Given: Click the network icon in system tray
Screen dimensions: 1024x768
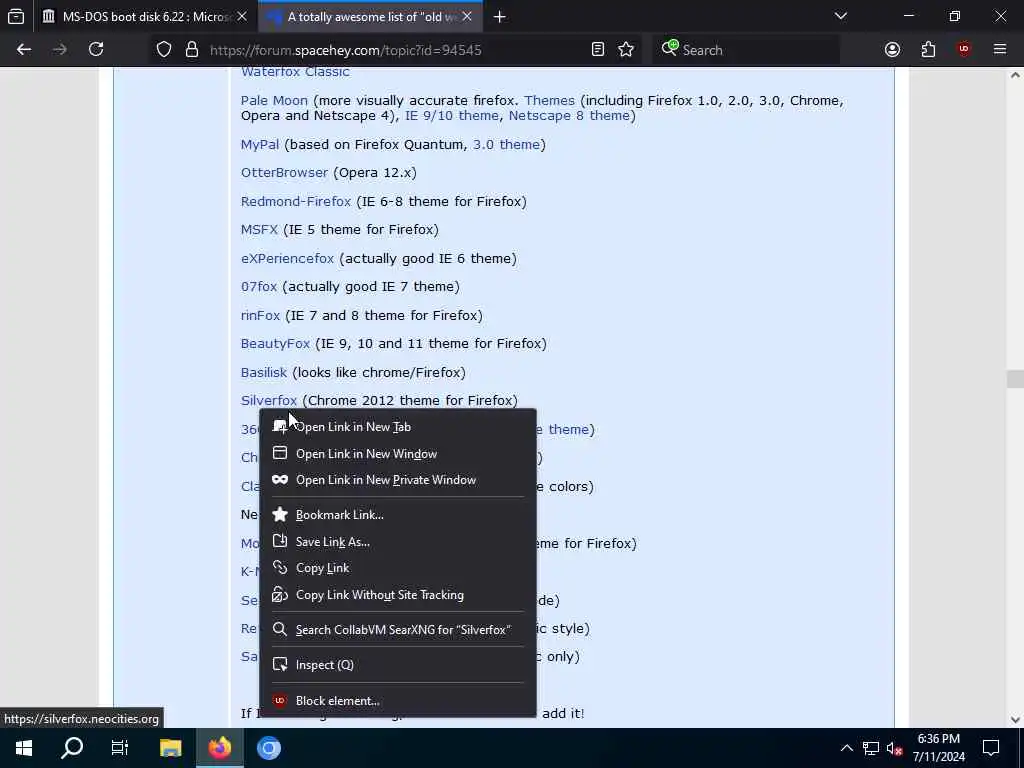Looking at the screenshot, I should point(871,748).
